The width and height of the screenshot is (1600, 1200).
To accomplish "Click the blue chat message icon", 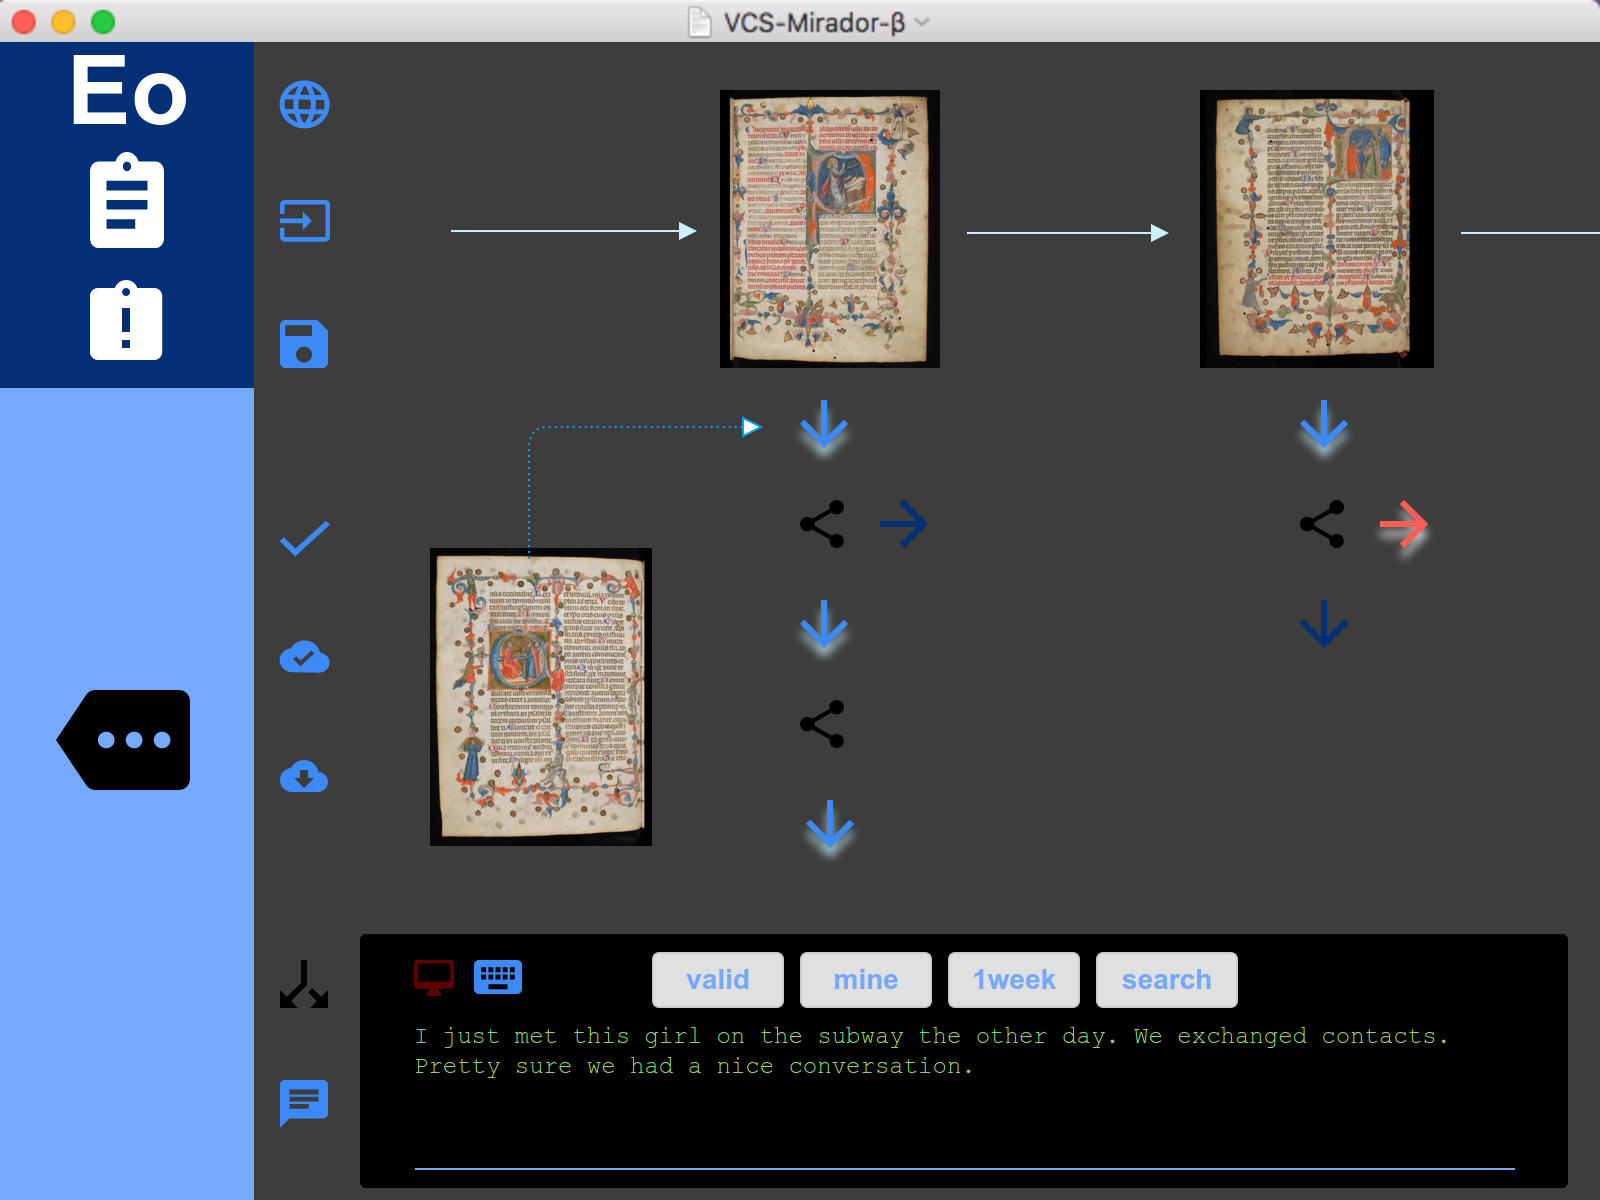I will pos(304,1103).
